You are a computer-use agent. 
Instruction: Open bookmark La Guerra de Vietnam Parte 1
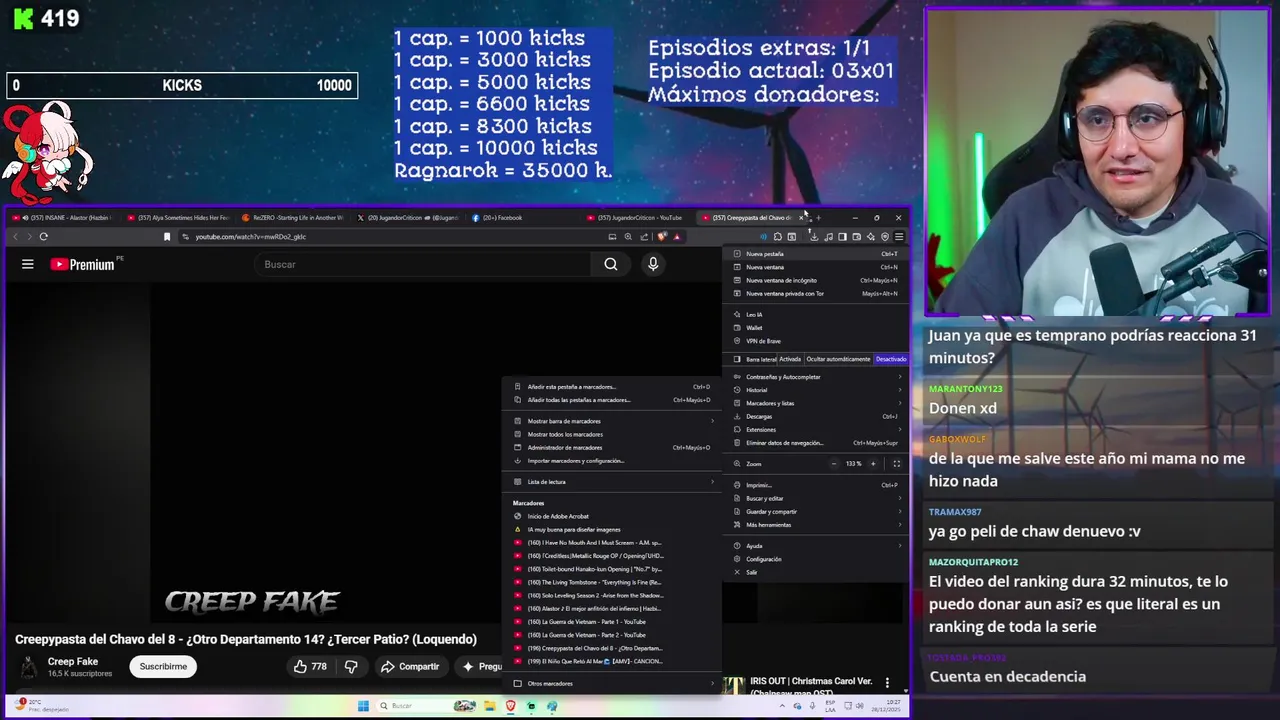612,622
